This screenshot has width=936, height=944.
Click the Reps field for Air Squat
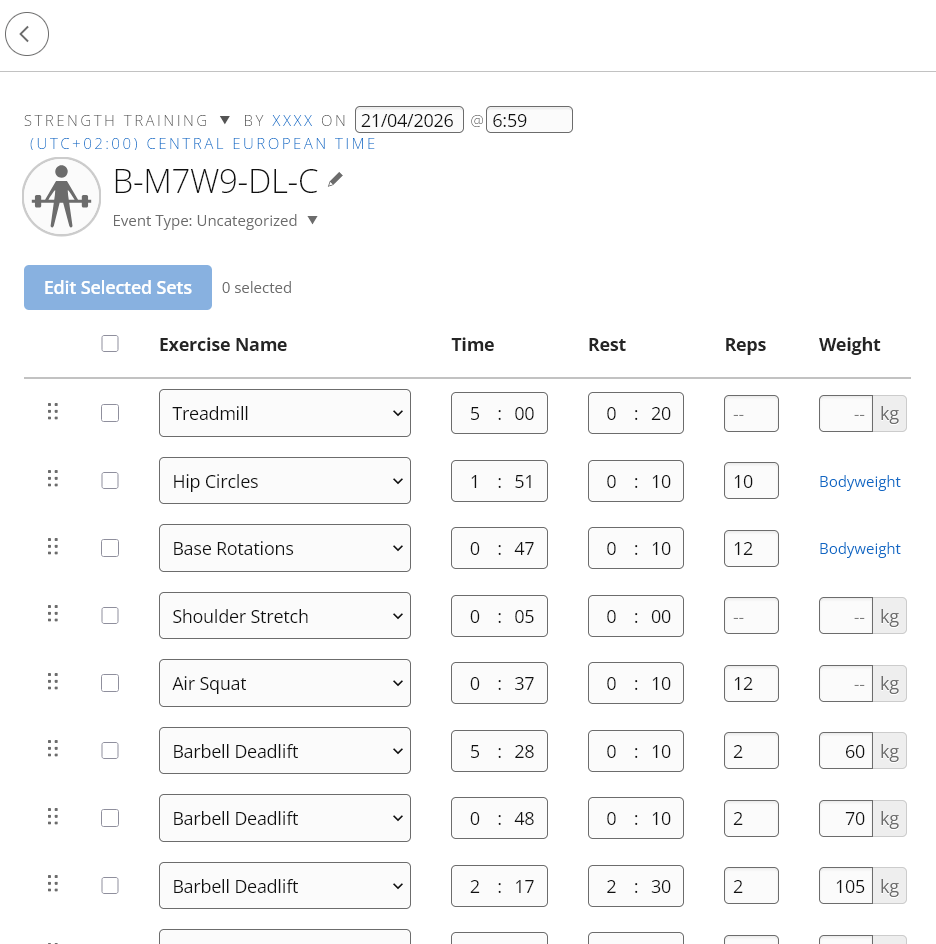pyautogui.click(x=751, y=683)
